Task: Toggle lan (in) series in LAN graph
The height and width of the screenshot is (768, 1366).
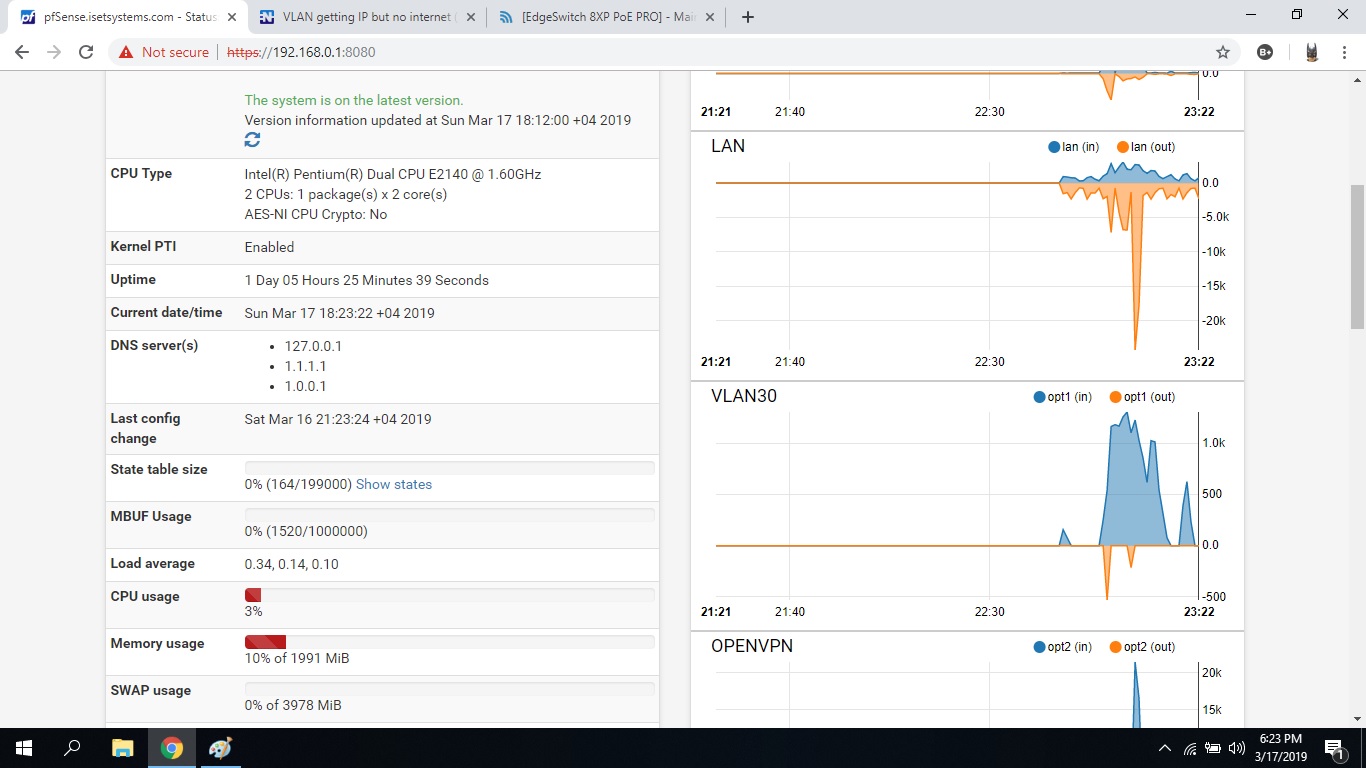Action: point(1074,147)
